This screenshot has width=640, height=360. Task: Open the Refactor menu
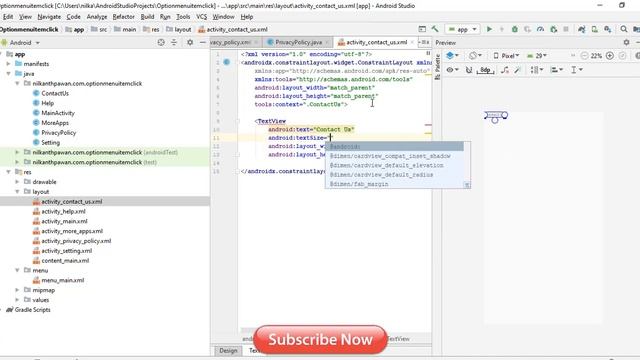click(x=123, y=17)
